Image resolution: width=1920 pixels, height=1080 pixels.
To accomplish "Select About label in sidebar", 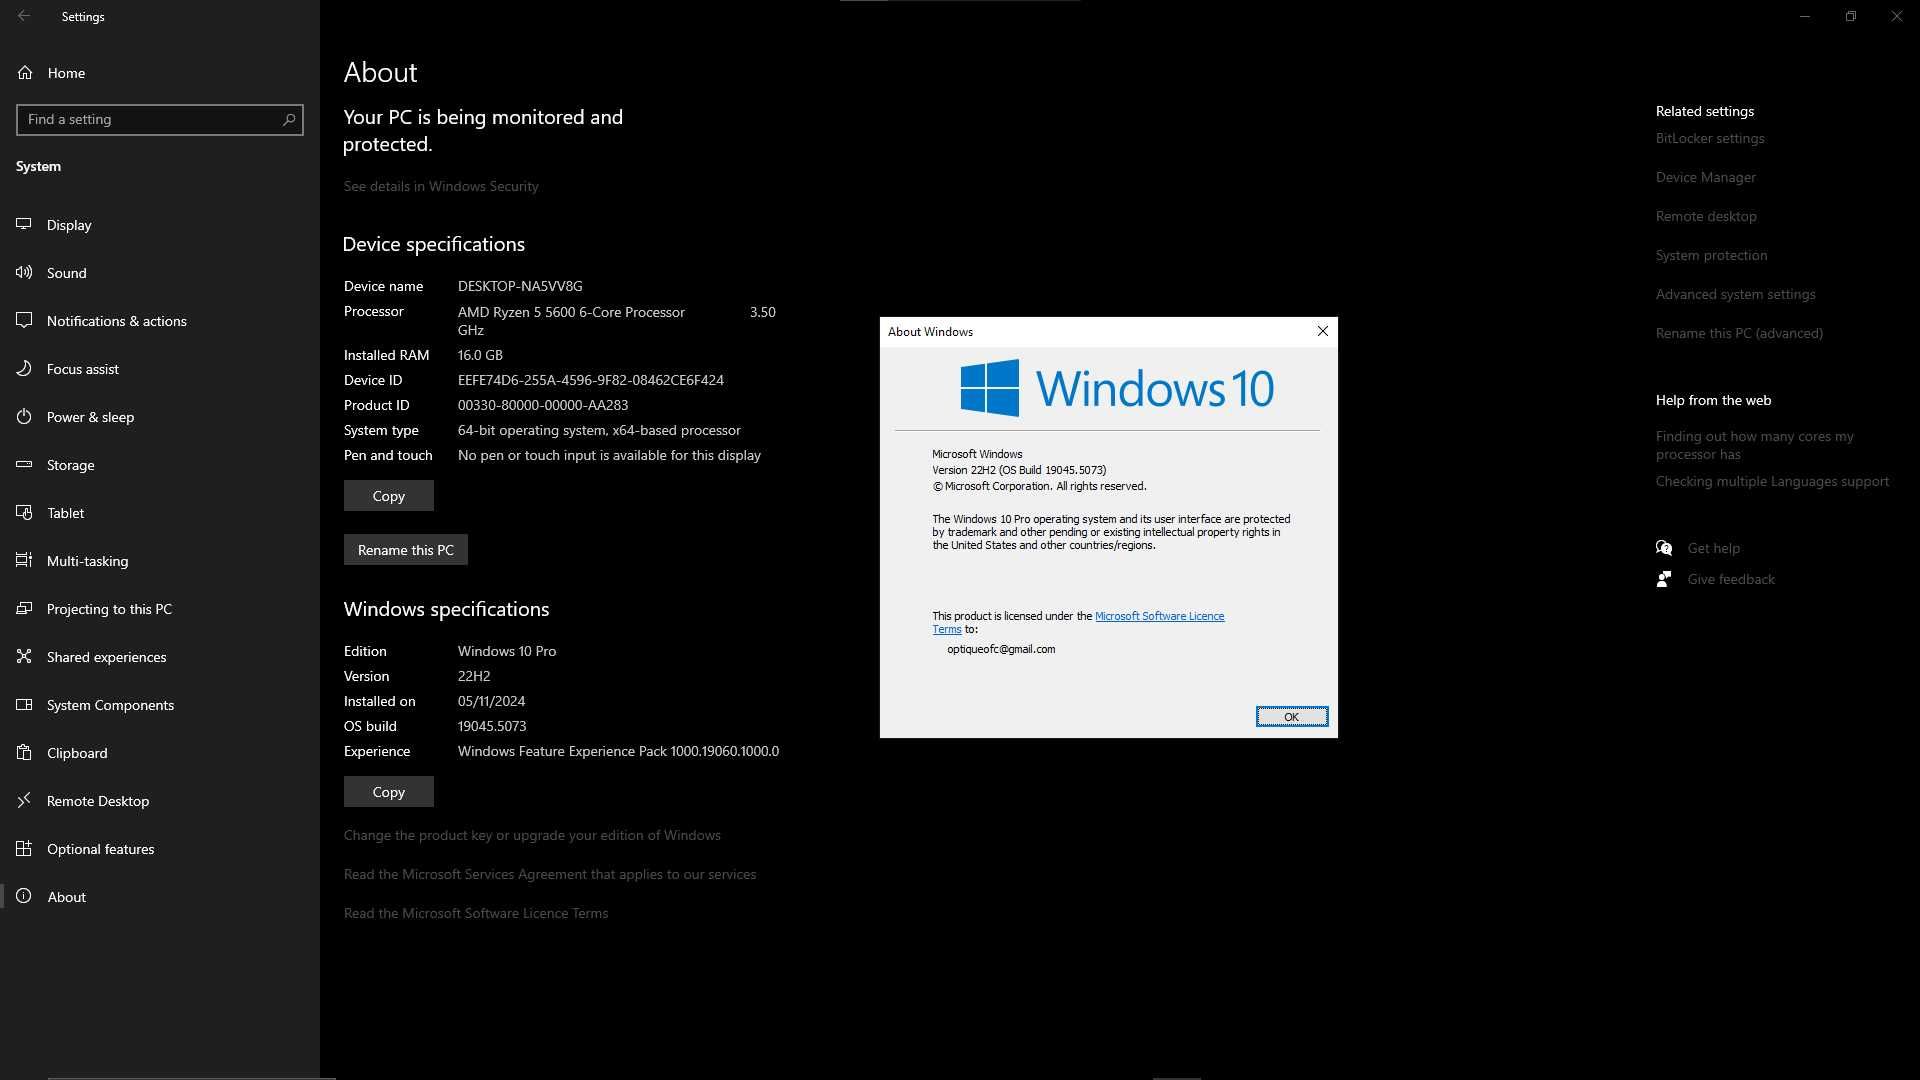I will pos(67,897).
